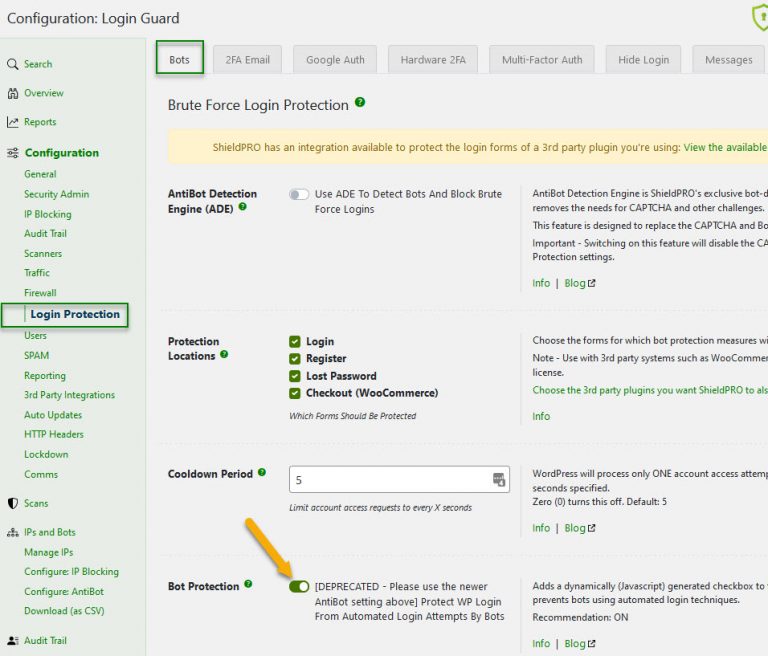Click the Audit Trail person icon at the bottom of the sidebar

[13, 640]
